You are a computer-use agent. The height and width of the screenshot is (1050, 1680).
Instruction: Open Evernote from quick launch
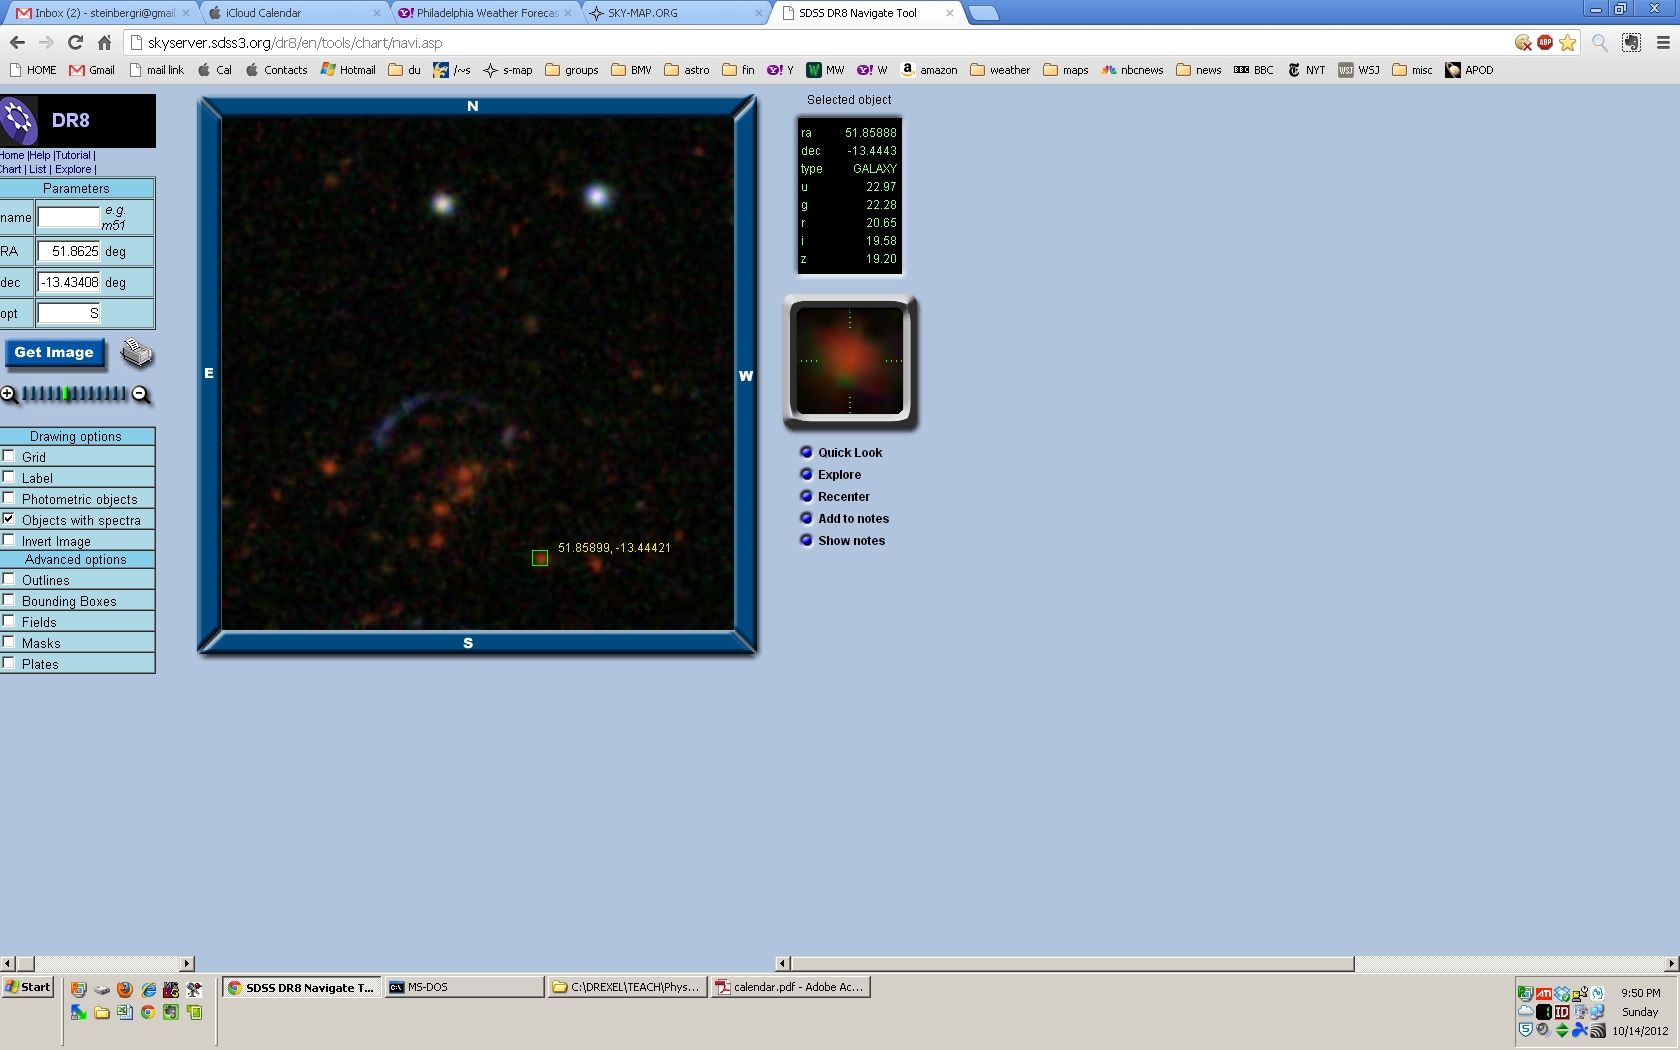point(171,1012)
